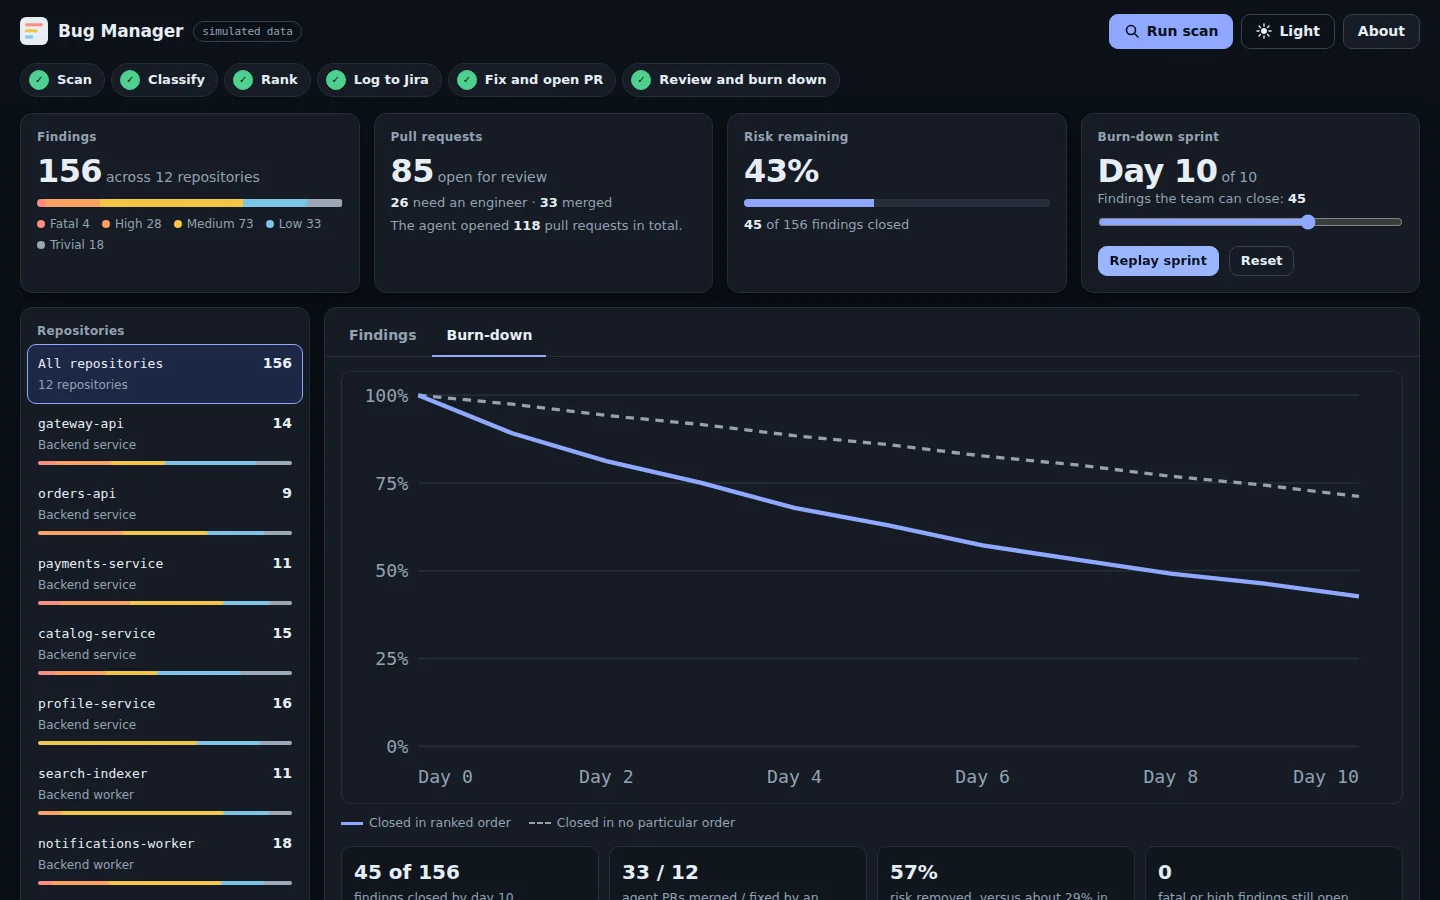The width and height of the screenshot is (1440, 900).
Task: Click the Day 4 axis label
Action: [x=794, y=777]
